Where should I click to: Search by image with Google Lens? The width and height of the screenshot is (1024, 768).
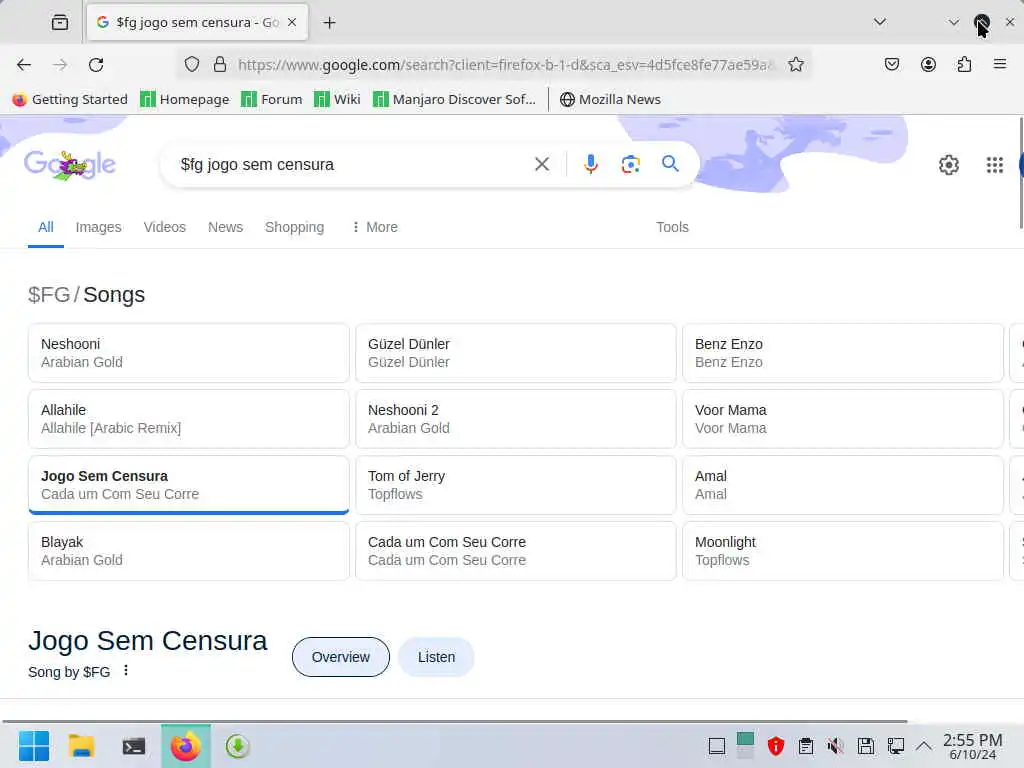(x=630, y=164)
